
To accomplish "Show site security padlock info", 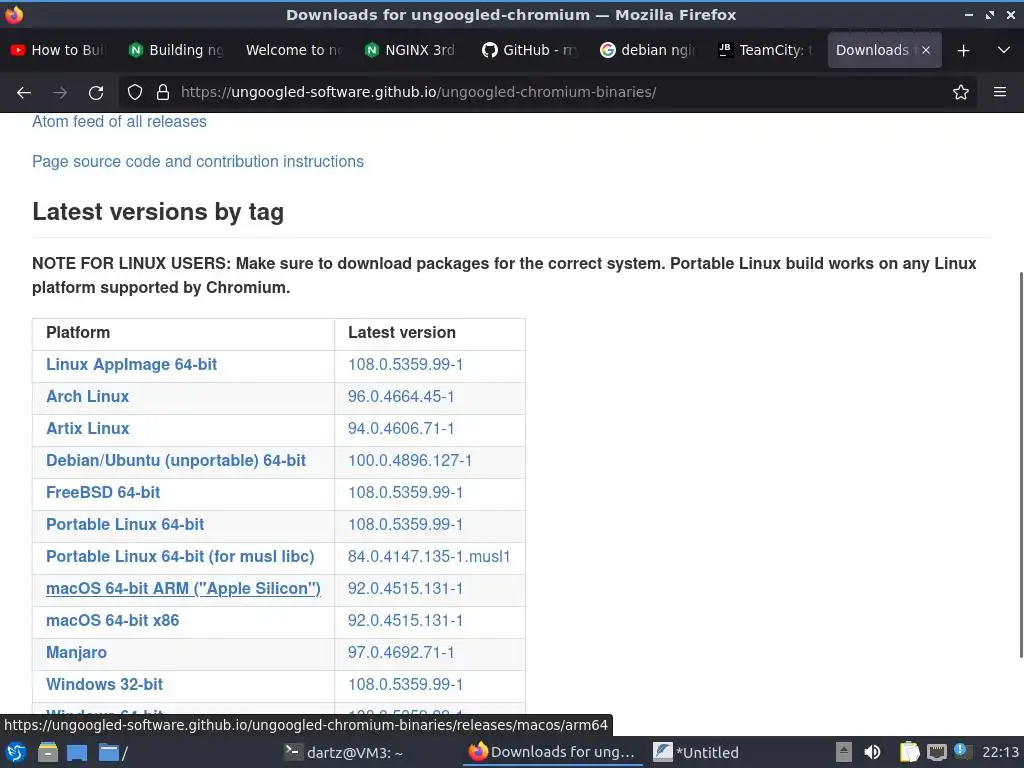I will tap(163, 92).
